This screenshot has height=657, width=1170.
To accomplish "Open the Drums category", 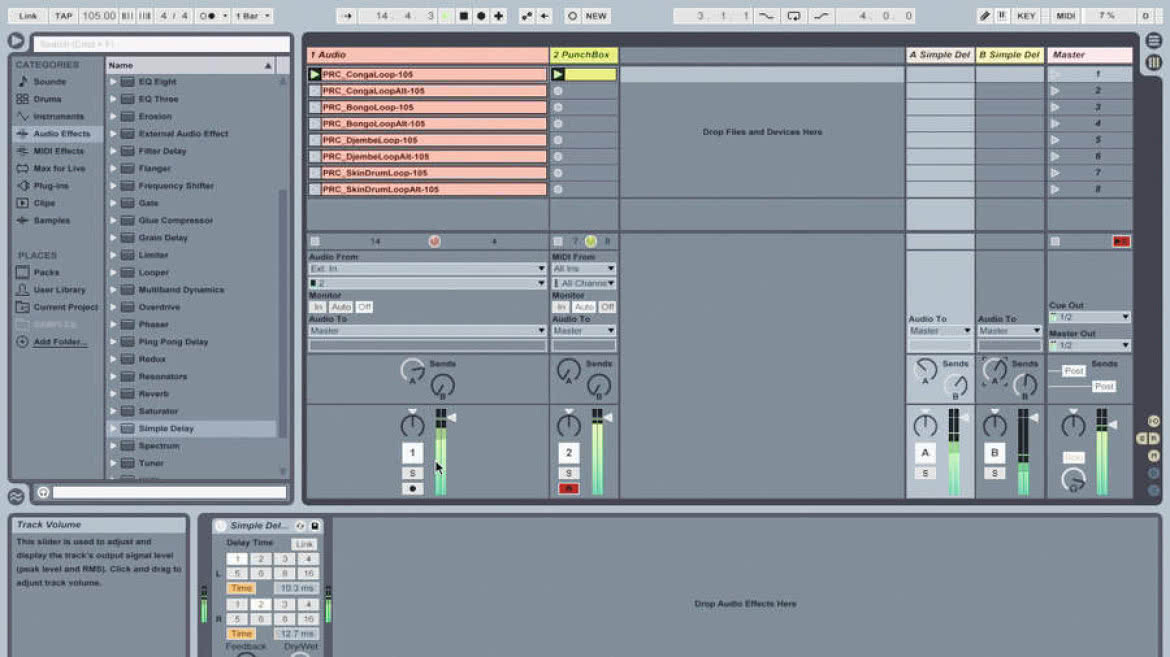I will click(x=47, y=99).
